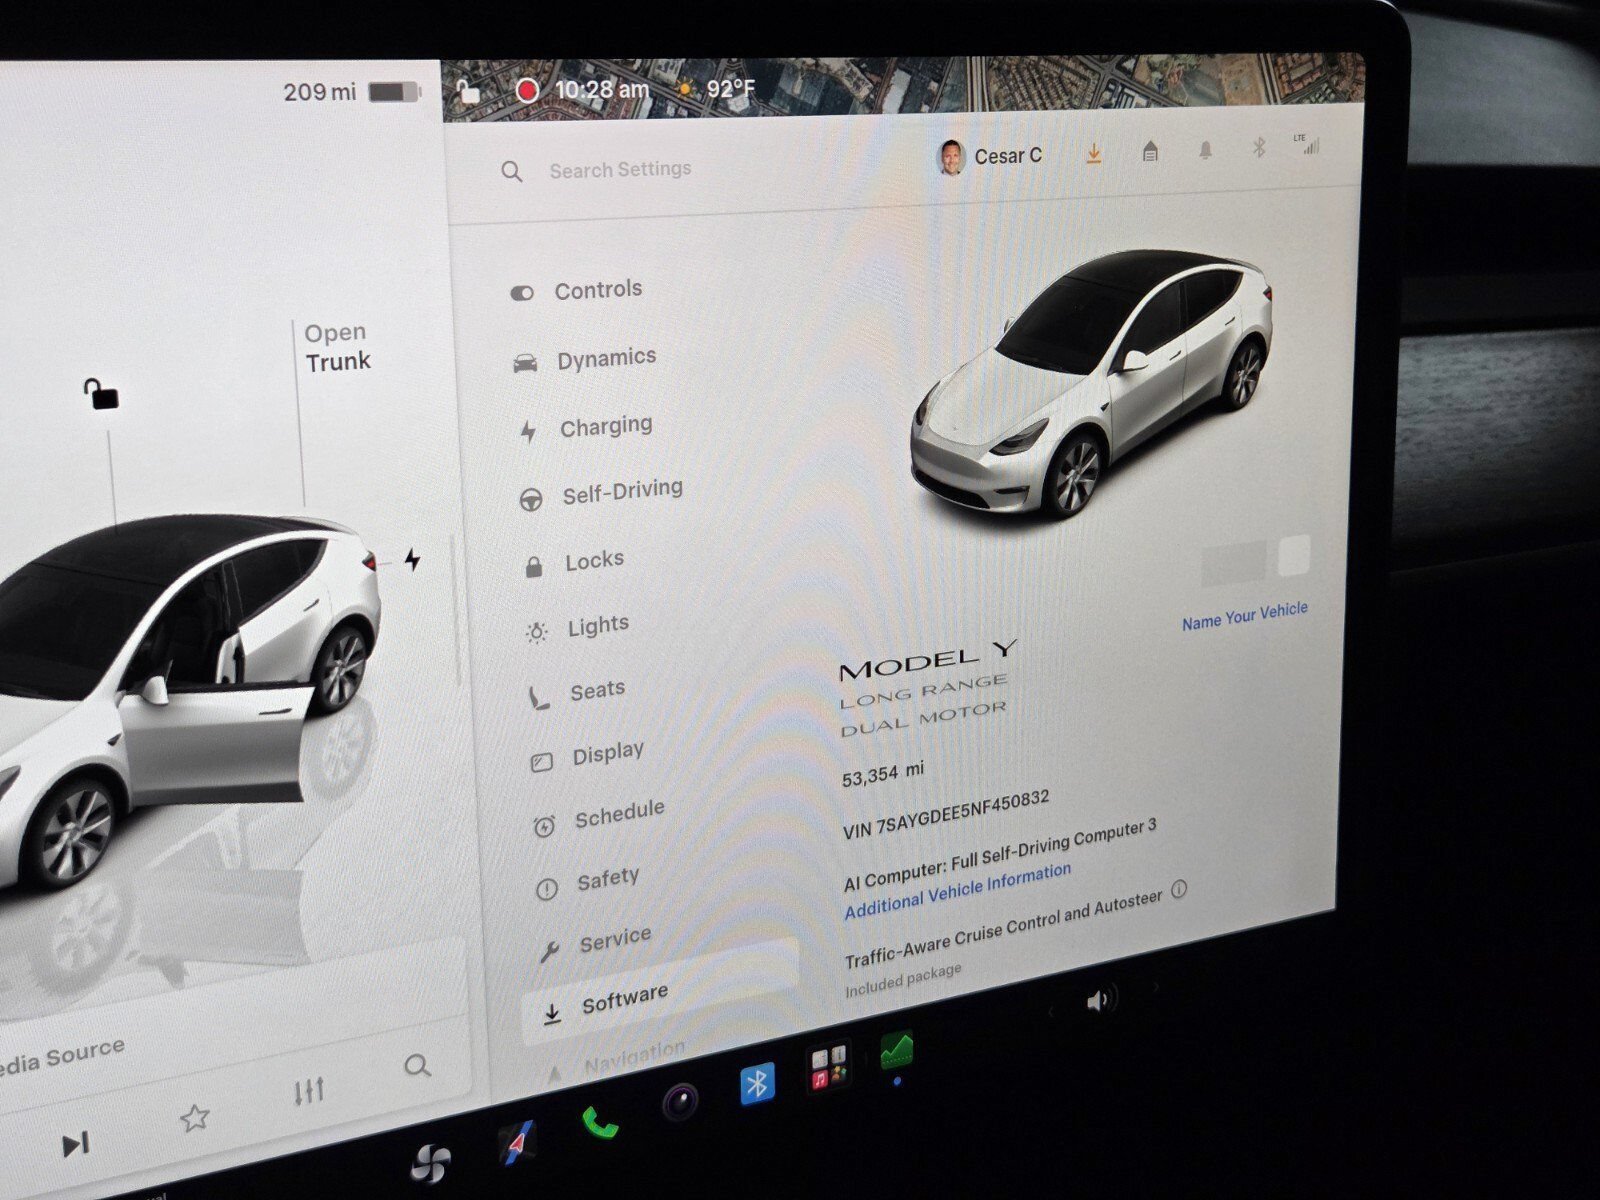Open the notifications bell icon
This screenshot has width=1600, height=1200.
[x=1205, y=150]
